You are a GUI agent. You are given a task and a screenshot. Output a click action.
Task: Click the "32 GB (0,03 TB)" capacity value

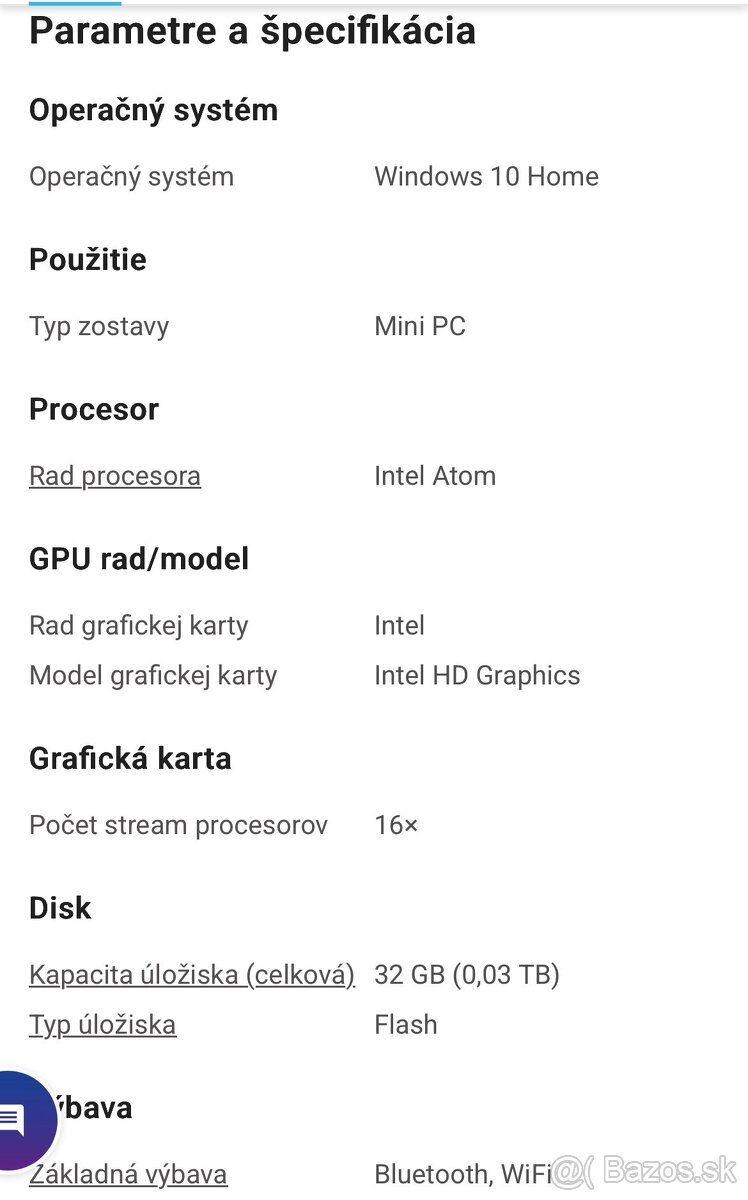coord(467,975)
